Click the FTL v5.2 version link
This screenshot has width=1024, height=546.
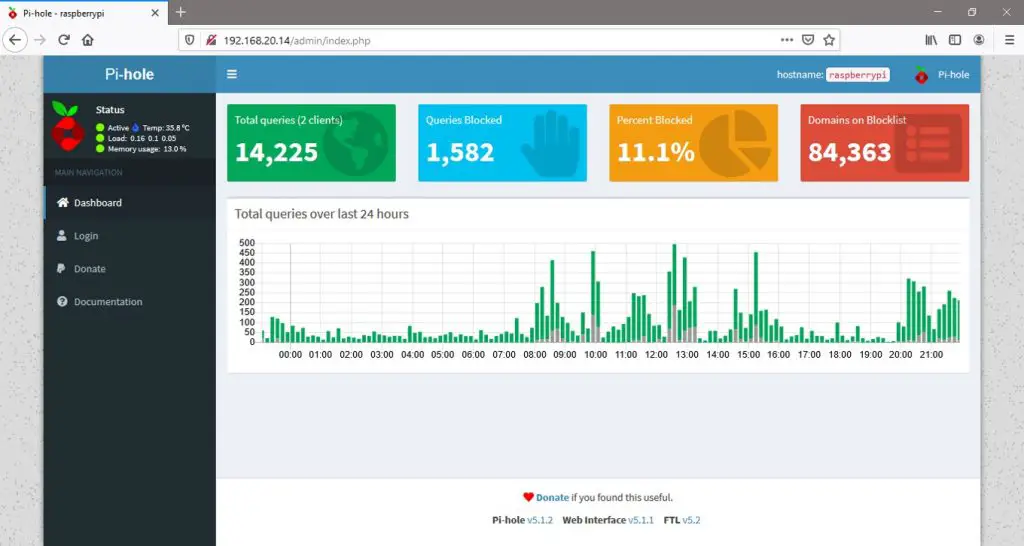[691, 520]
